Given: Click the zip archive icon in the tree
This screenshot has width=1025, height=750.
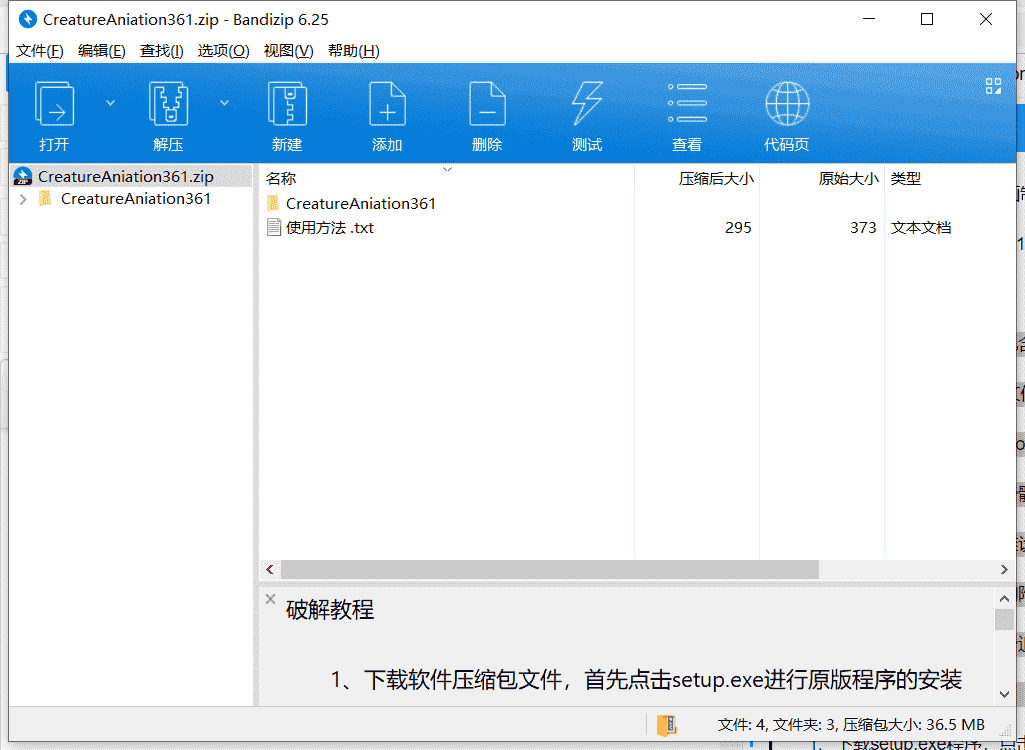Looking at the screenshot, I should 23,177.
